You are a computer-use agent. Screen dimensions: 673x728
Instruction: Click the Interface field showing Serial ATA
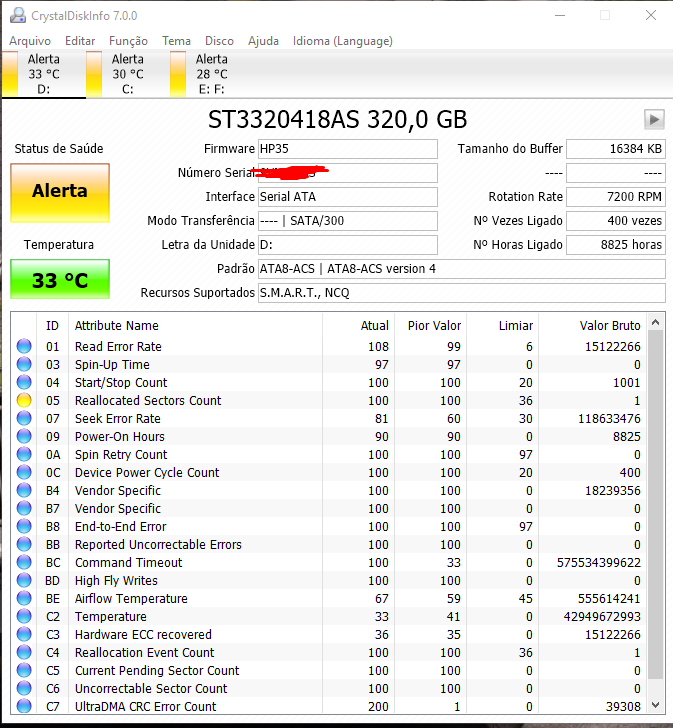[348, 197]
